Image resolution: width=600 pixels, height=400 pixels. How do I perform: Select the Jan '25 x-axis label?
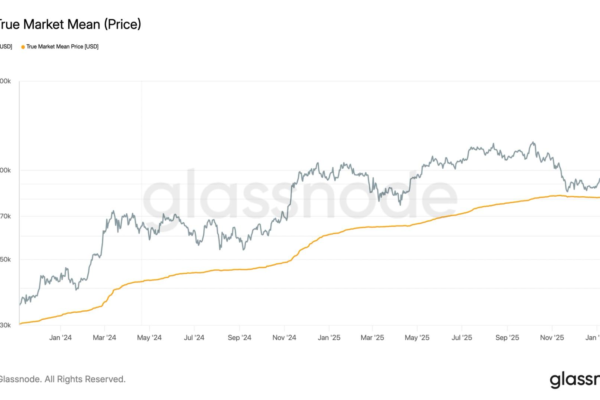tap(329, 338)
